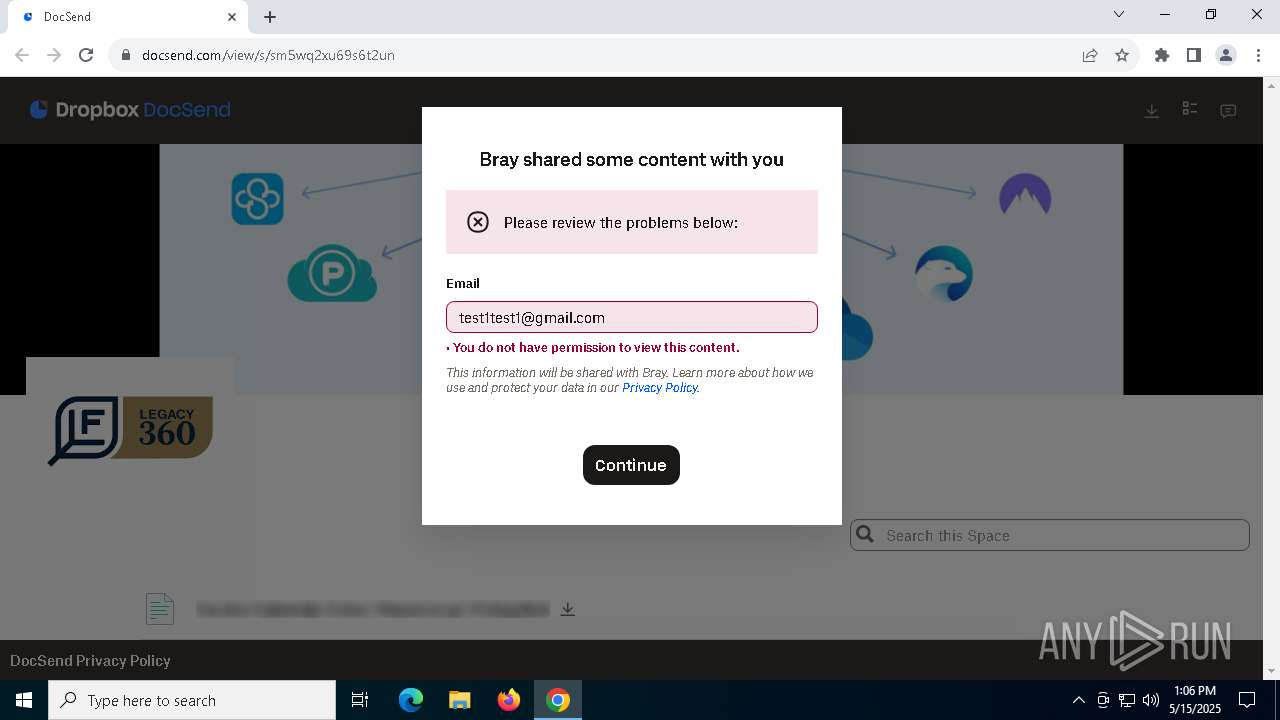Open the message icon in DocSend header
1280x720 pixels.
pos(1228,110)
